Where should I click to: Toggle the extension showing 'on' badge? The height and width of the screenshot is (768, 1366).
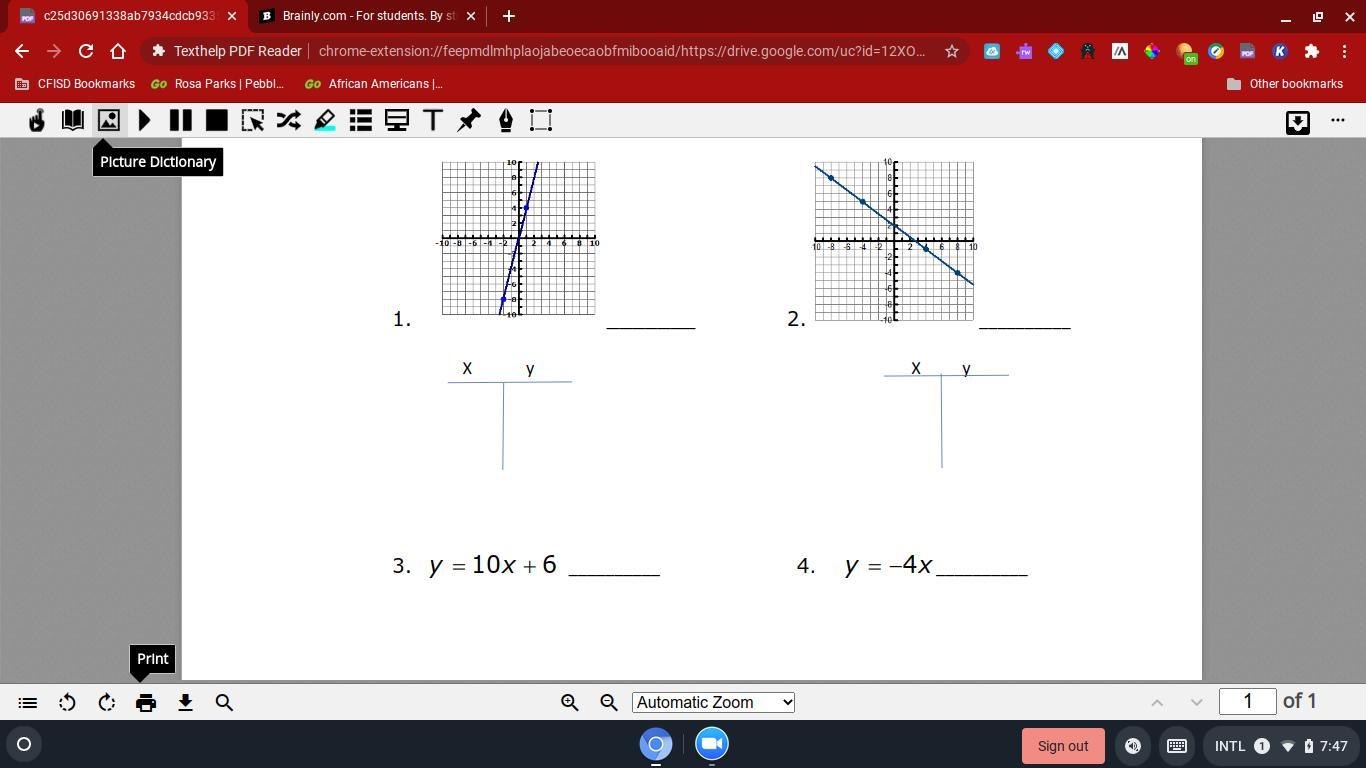1186,53
